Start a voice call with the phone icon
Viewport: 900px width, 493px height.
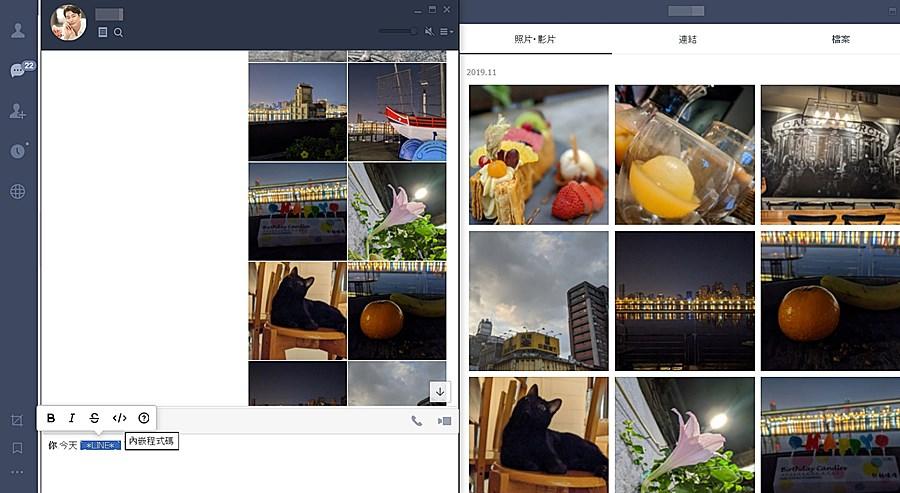(x=416, y=421)
